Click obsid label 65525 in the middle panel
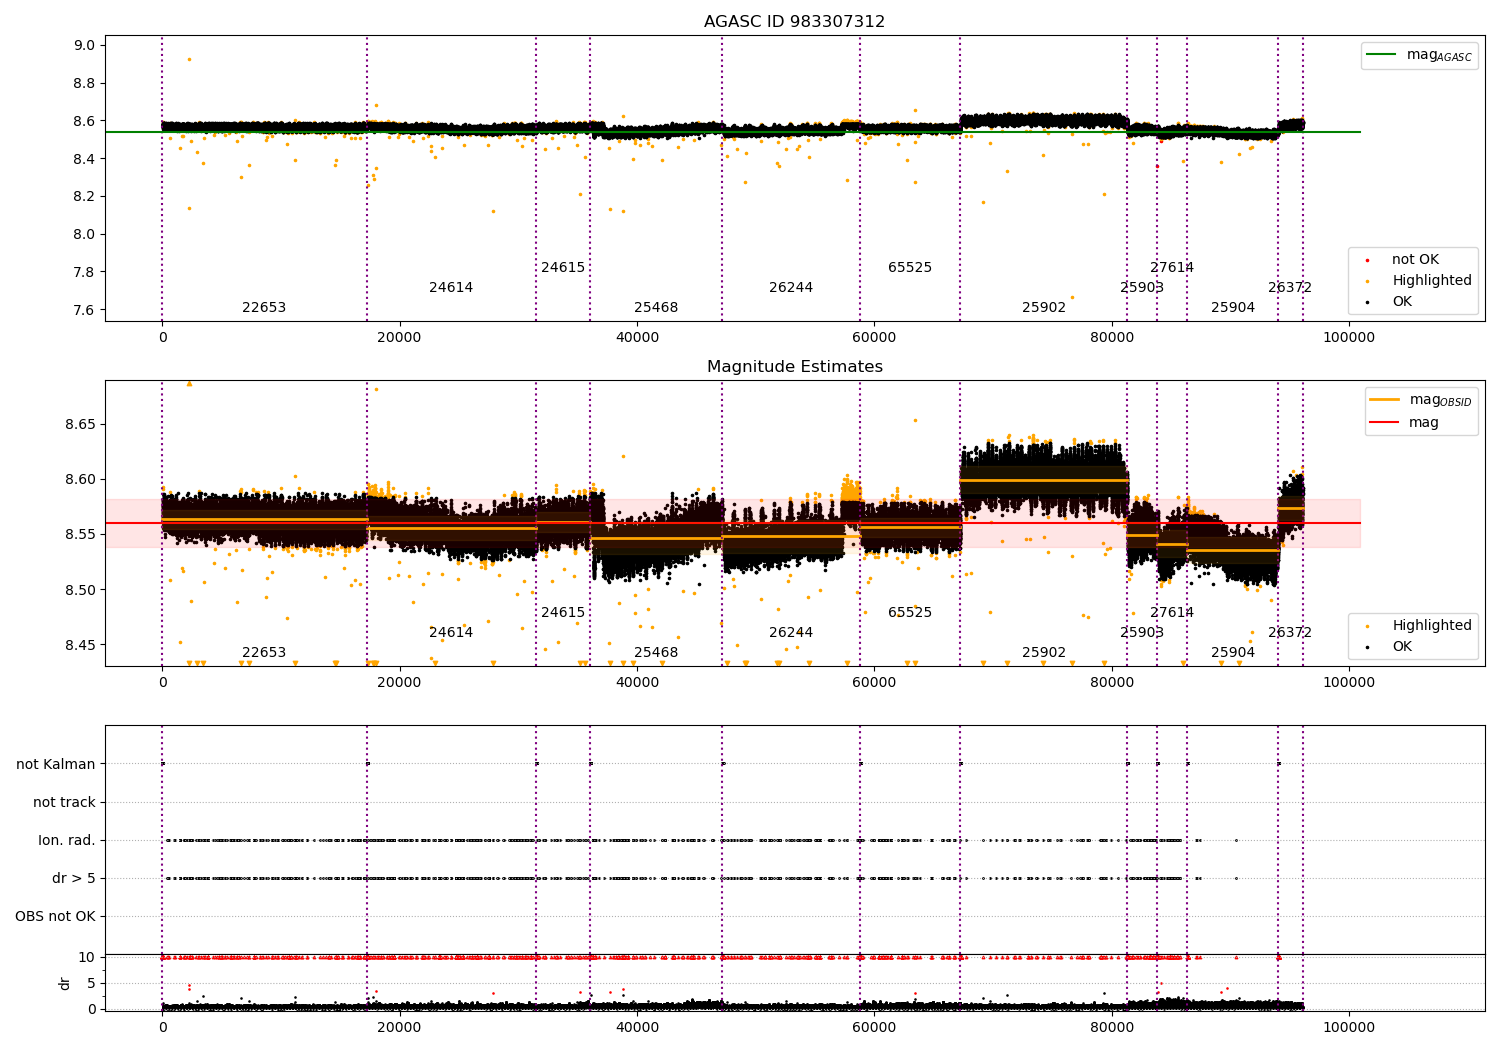The height and width of the screenshot is (1050, 1500). (x=910, y=613)
